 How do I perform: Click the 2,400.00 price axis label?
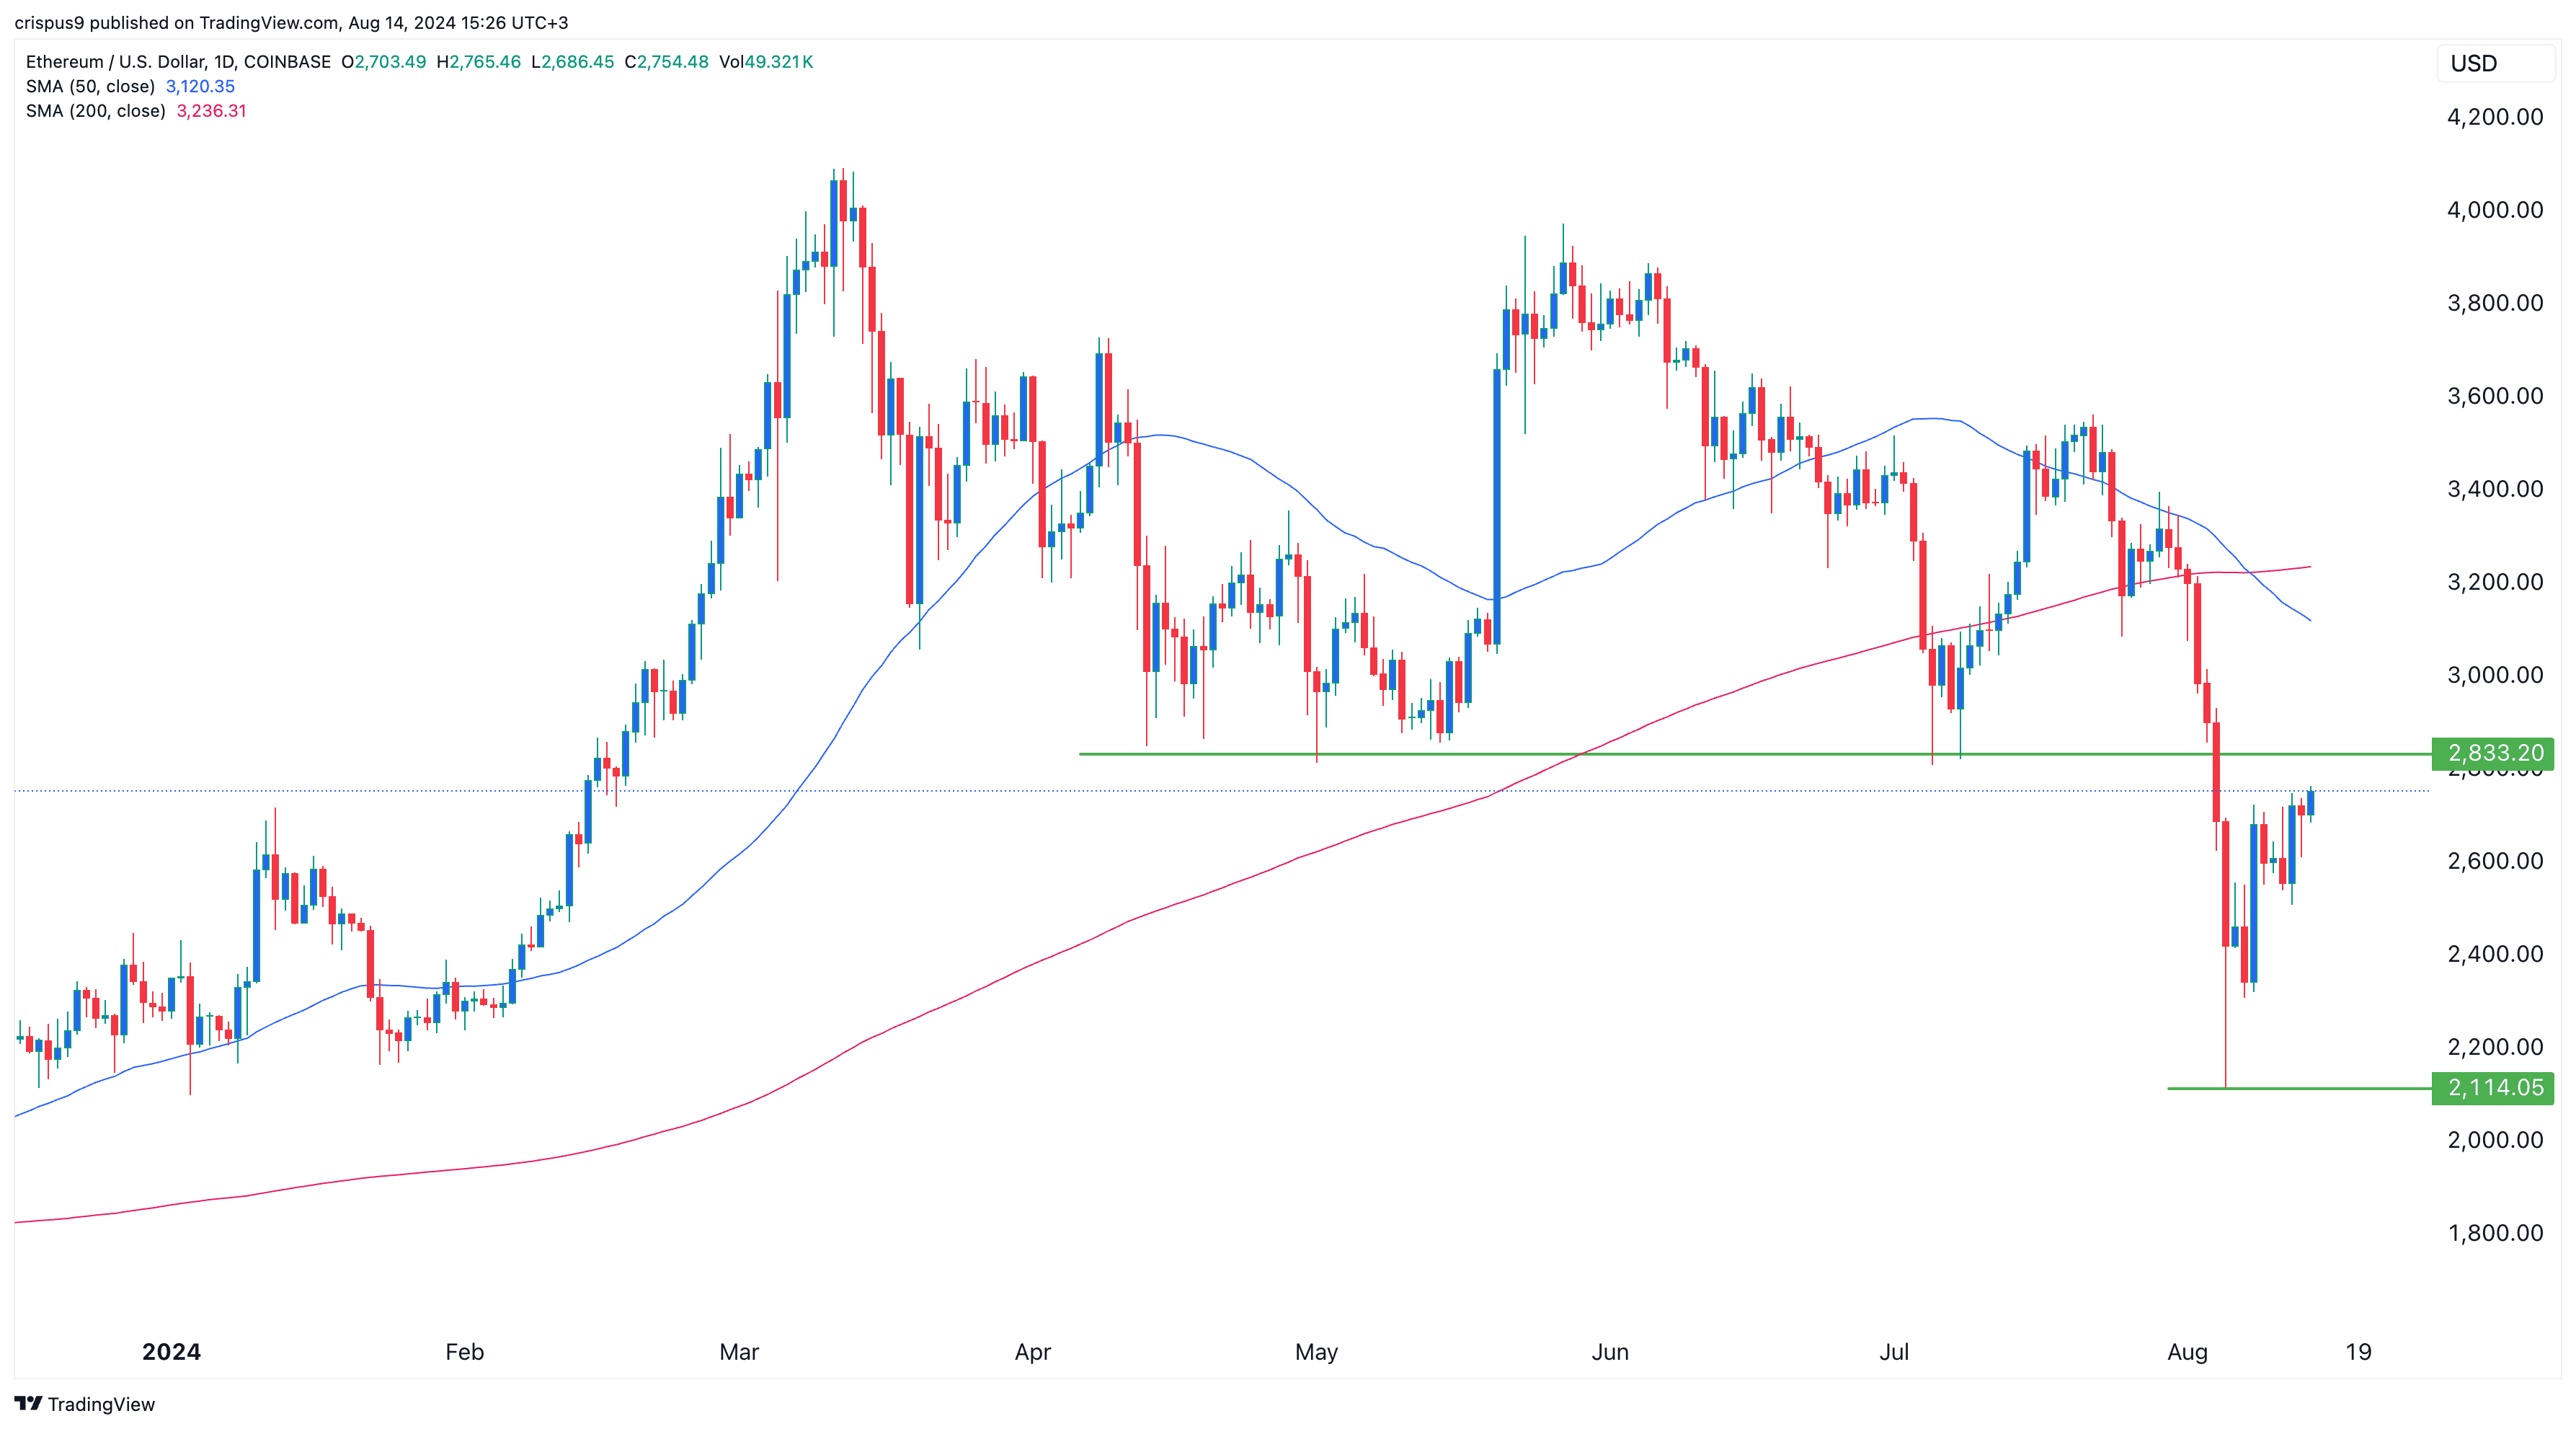pos(2495,954)
